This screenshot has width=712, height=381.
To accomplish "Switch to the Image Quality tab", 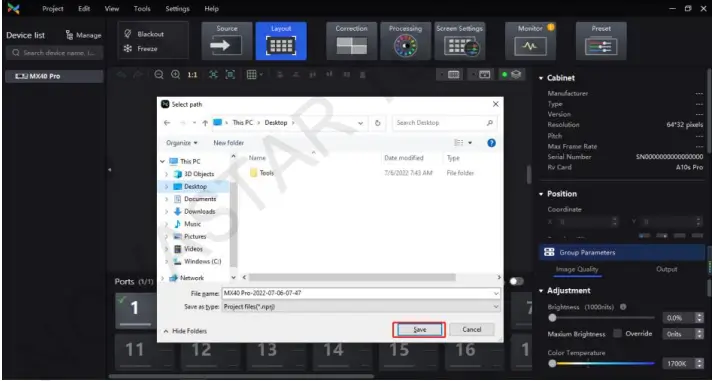I will [x=577, y=269].
